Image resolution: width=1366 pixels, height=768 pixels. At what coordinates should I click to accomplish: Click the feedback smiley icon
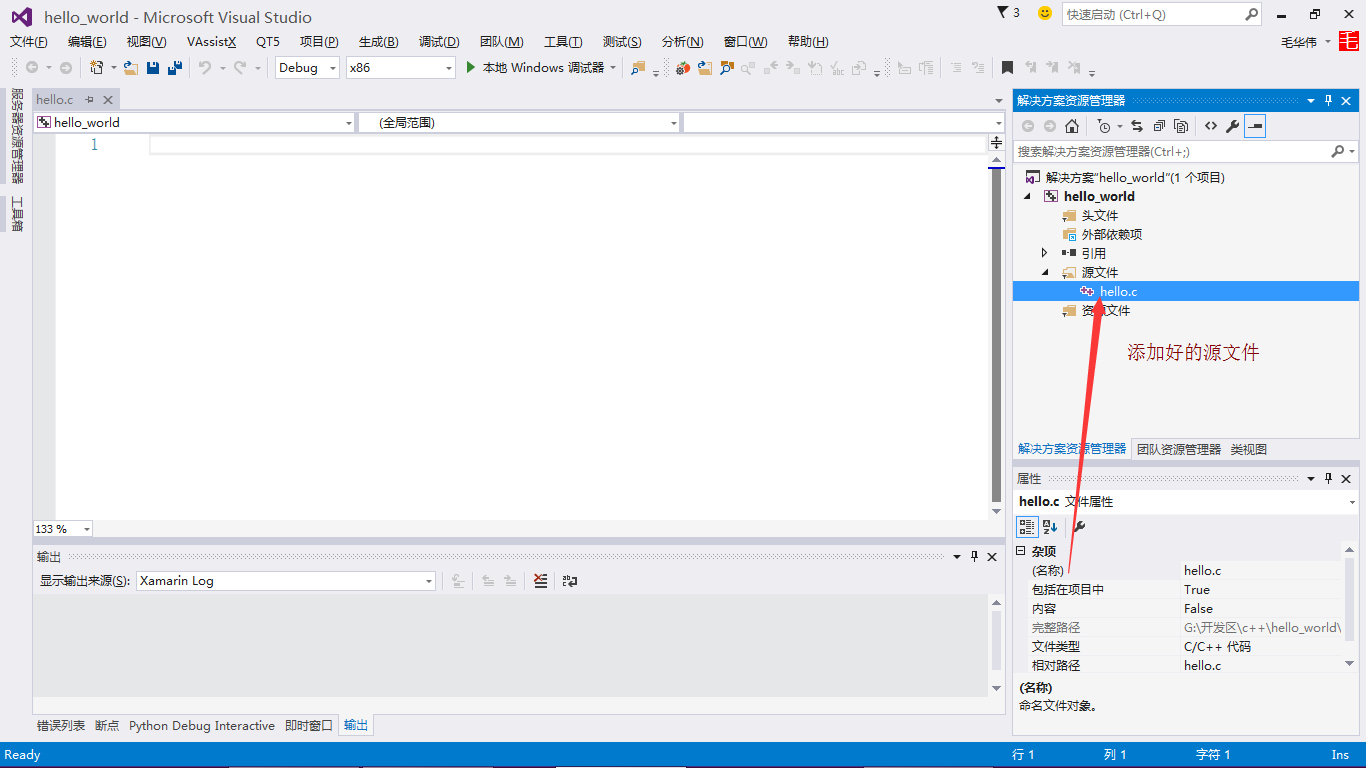click(x=1045, y=13)
